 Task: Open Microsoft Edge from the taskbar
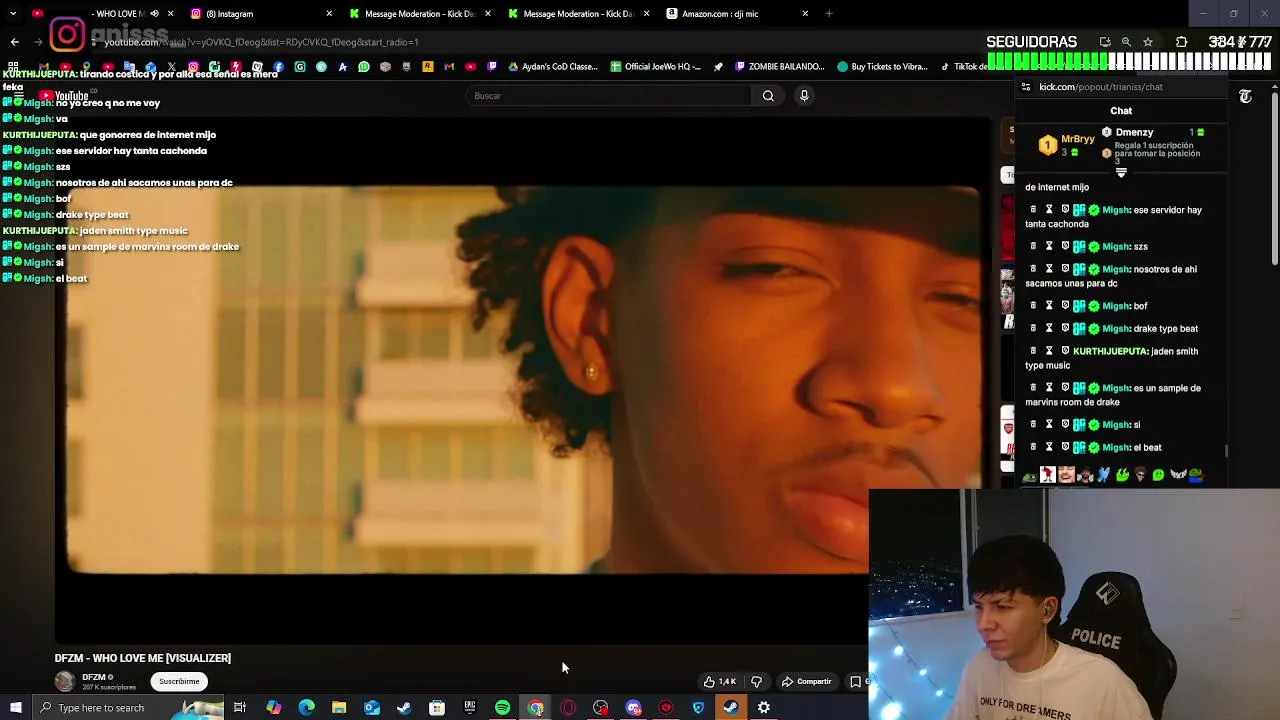point(306,708)
